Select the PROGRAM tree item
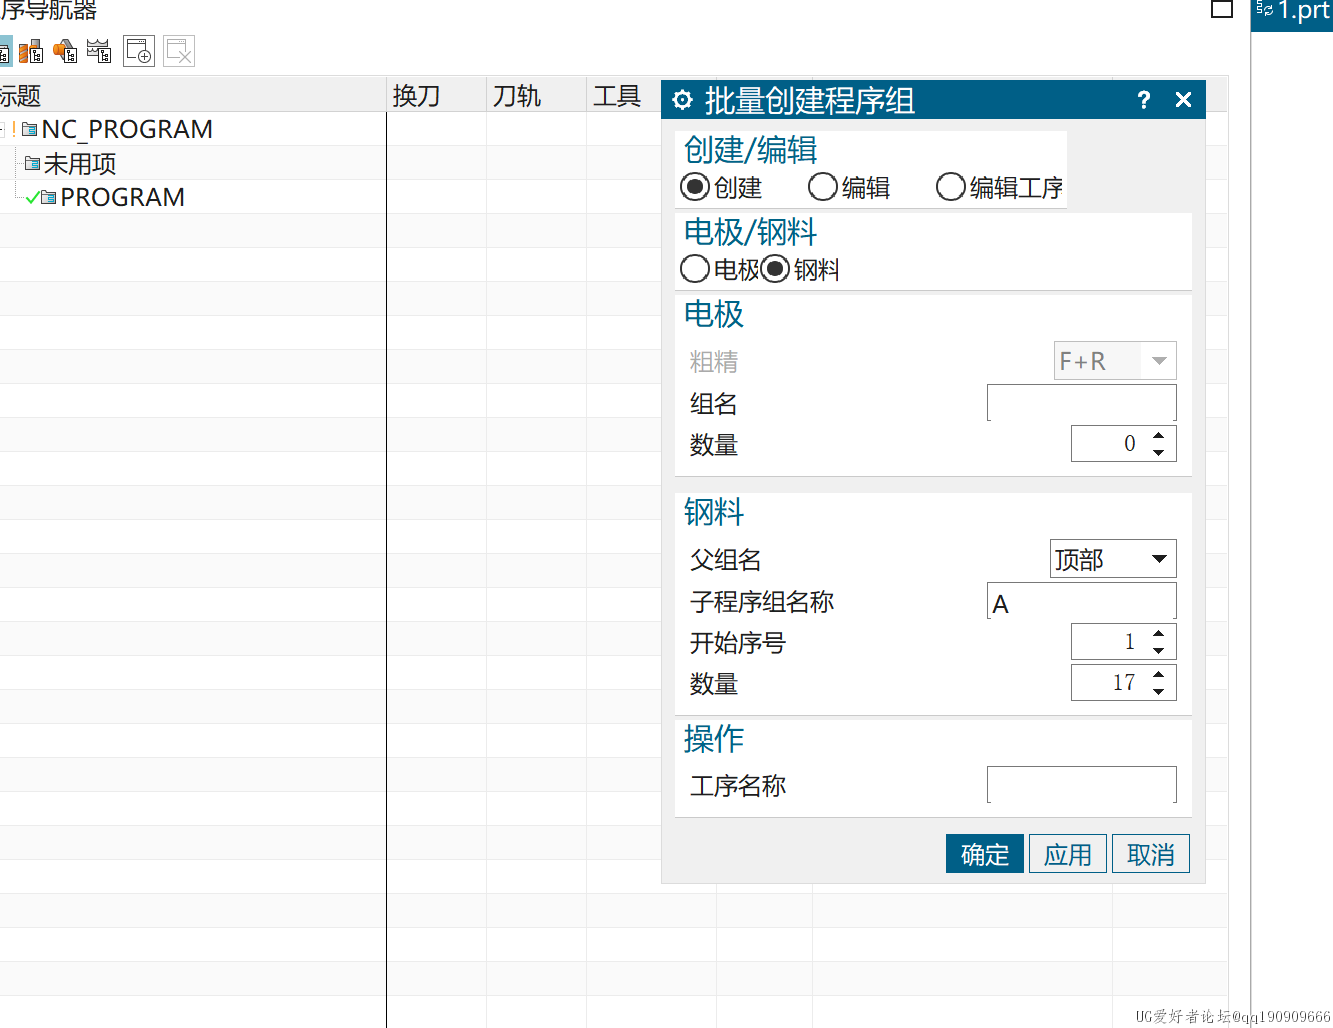Screen dimensions: 1333x1028 tap(122, 197)
